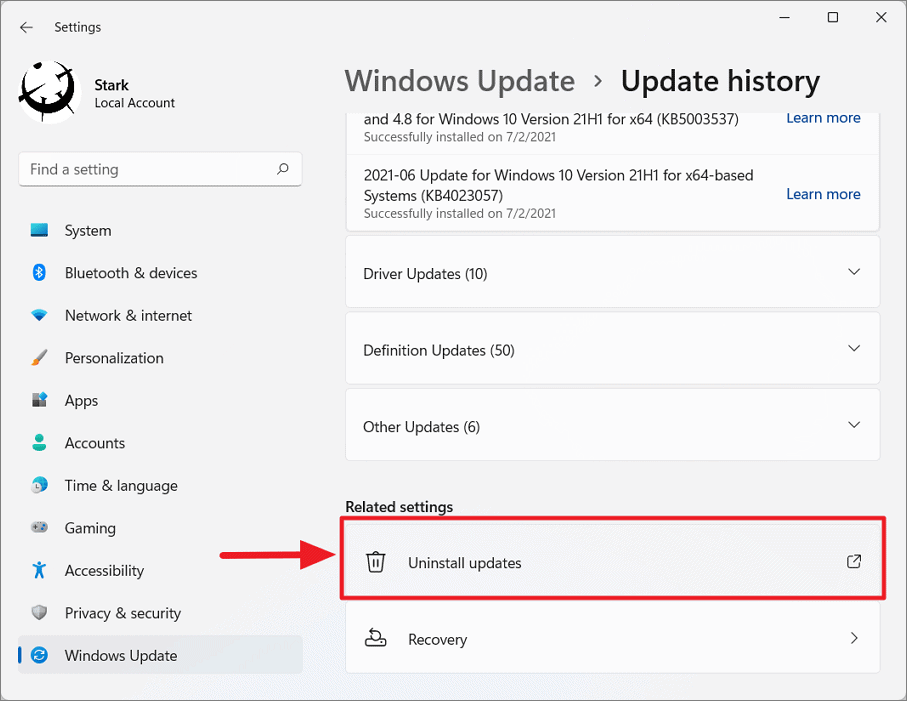Click the Update history page title

click(x=720, y=81)
